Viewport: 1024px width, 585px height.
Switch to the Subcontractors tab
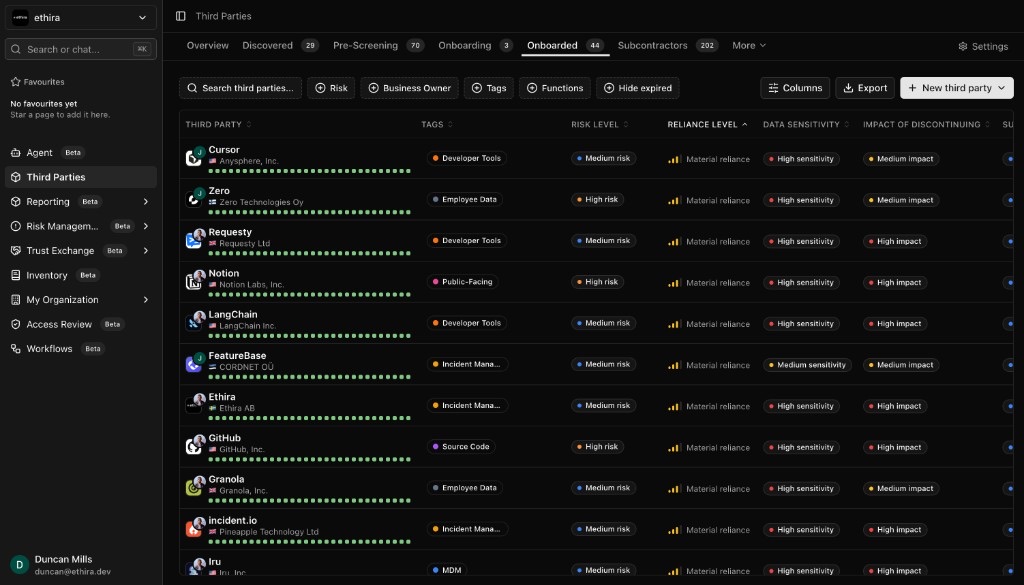(x=667, y=46)
